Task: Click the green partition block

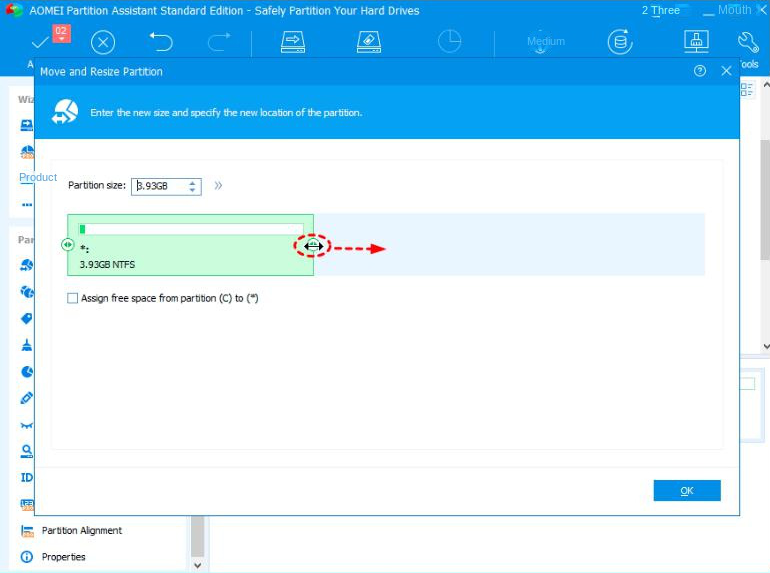Action: click(x=190, y=255)
